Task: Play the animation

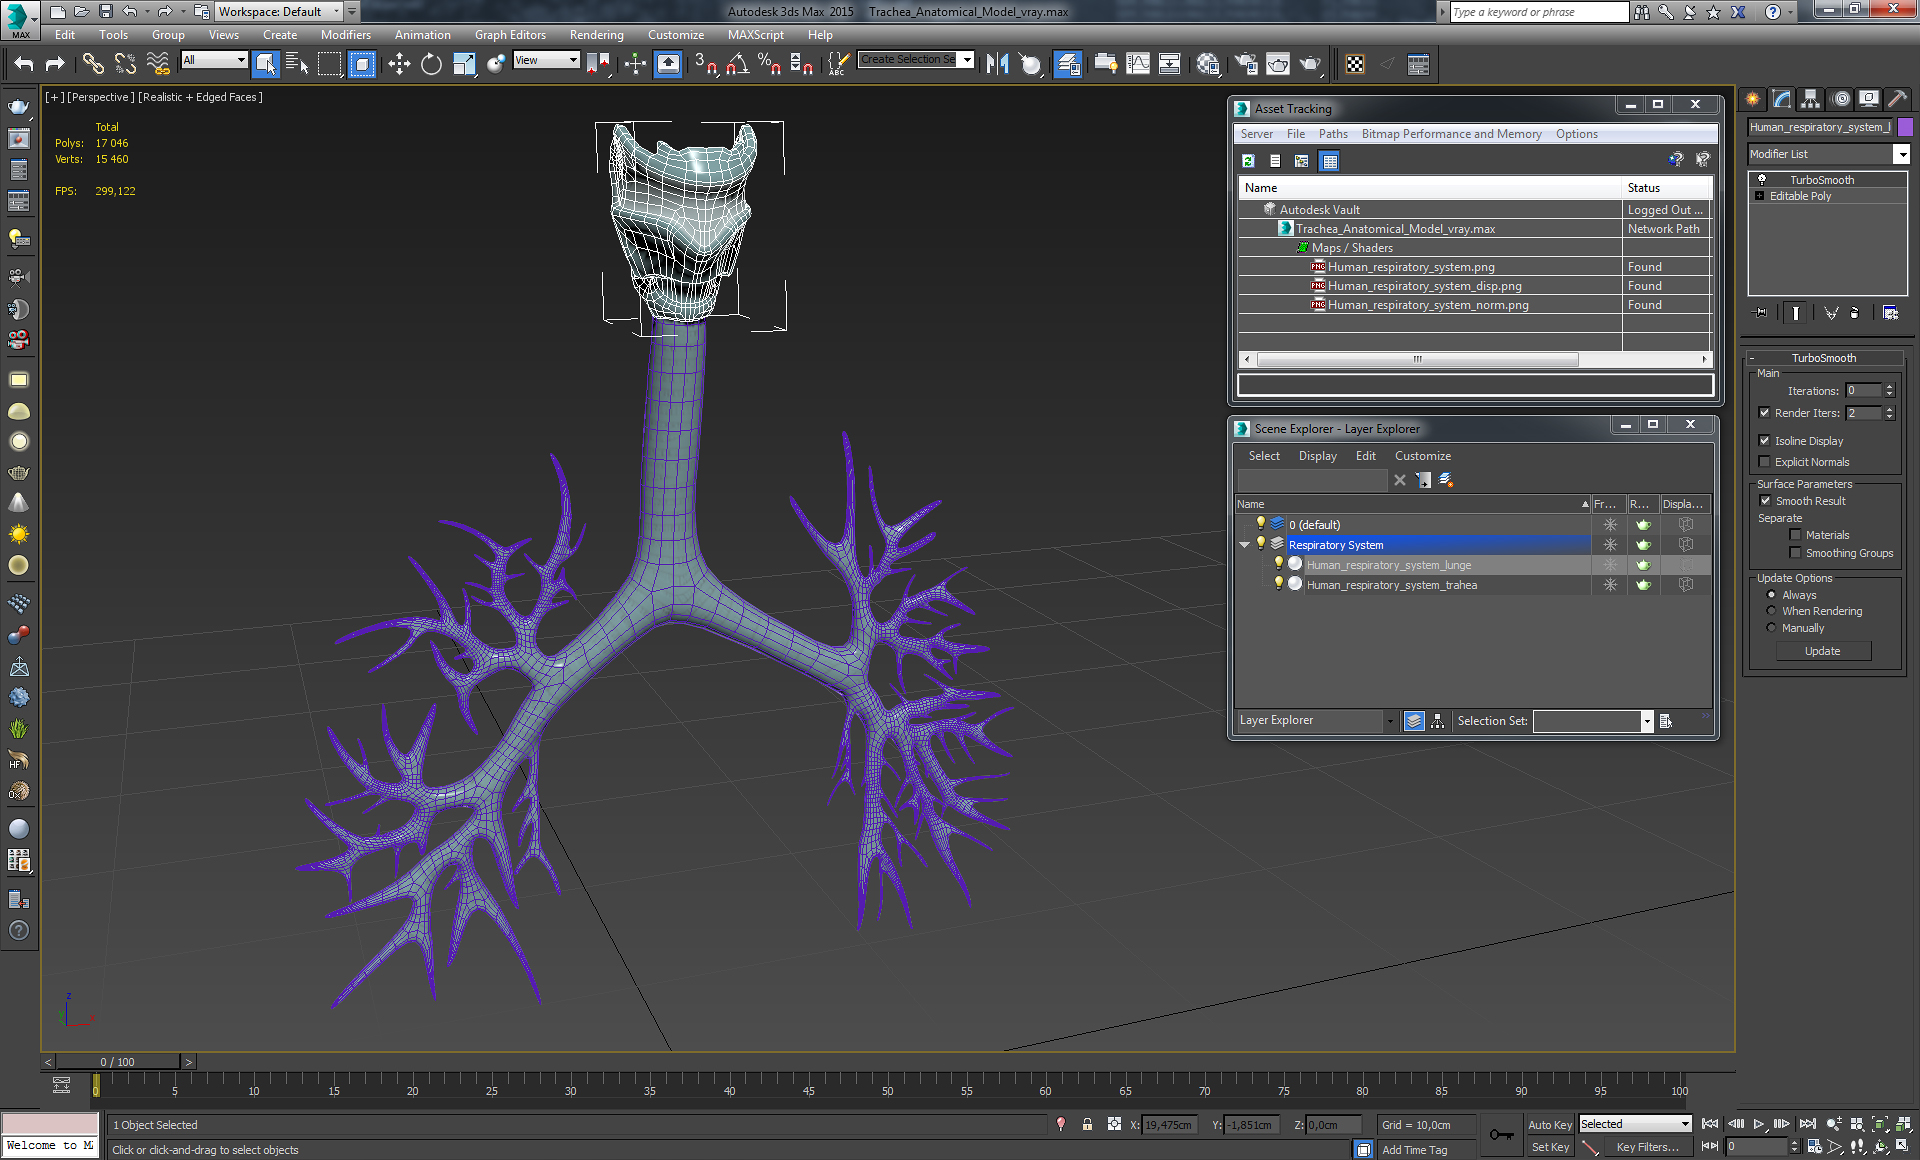Action: (x=1758, y=1124)
